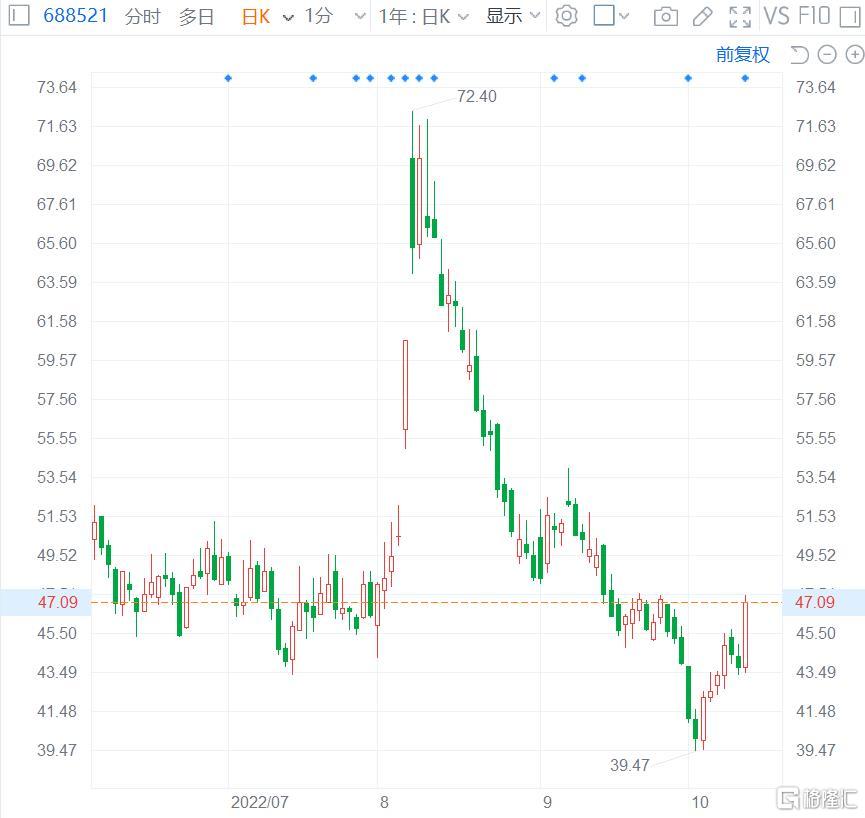The width and height of the screenshot is (865, 818).
Task: Click the 73.64 label on right axis
Action: 815,87
